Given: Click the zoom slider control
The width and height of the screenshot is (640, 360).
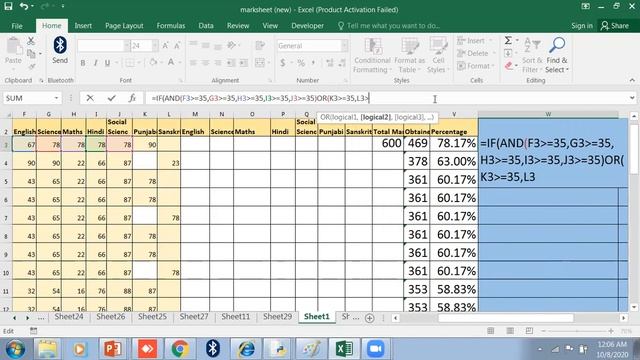Looking at the screenshot, I should (x=576, y=331).
